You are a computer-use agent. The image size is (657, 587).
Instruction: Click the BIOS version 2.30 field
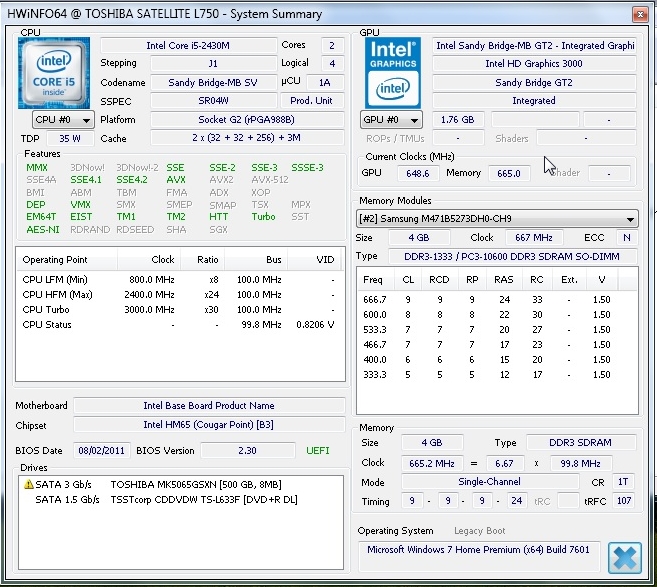(248, 450)
